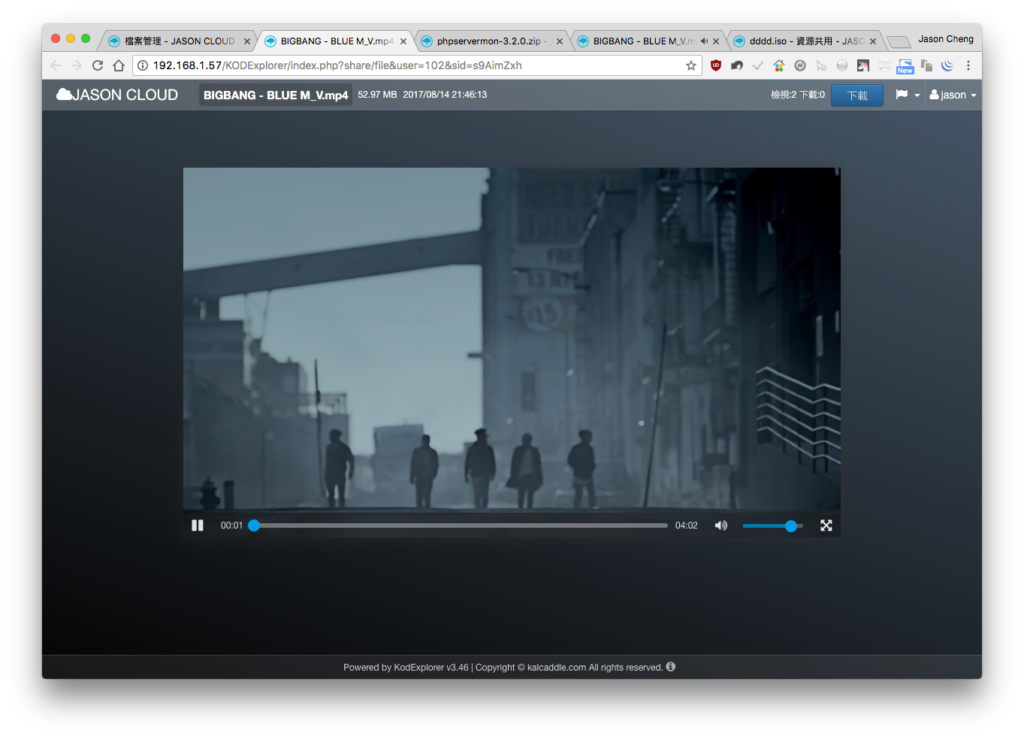Open the jason user menu
The width and height of the screenshot is (1024, 739).
coord(953,95)
